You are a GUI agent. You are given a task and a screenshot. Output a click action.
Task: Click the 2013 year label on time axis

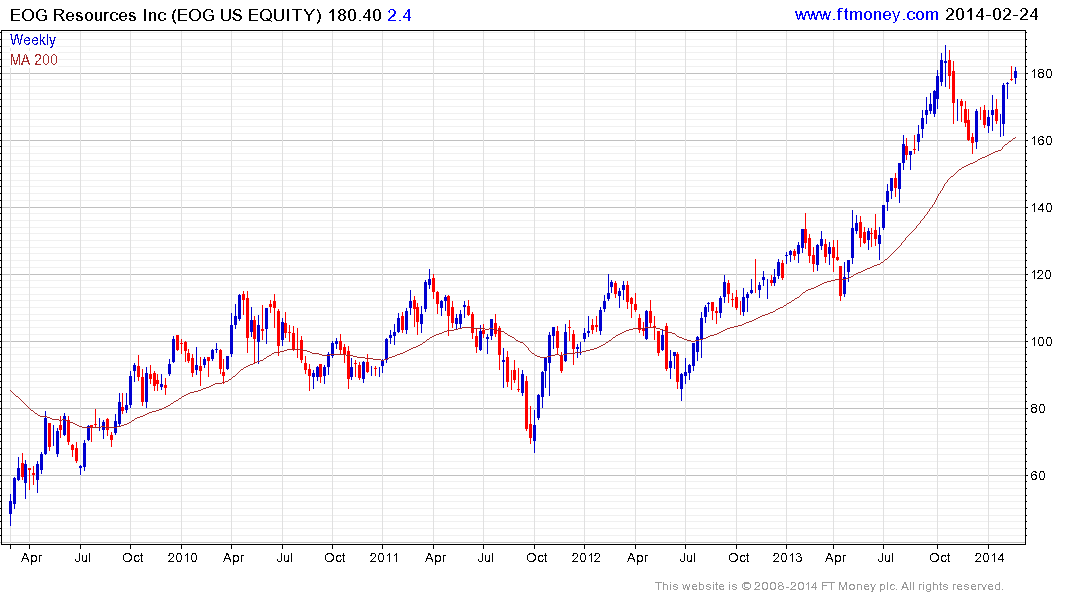[x=787, y=557]
